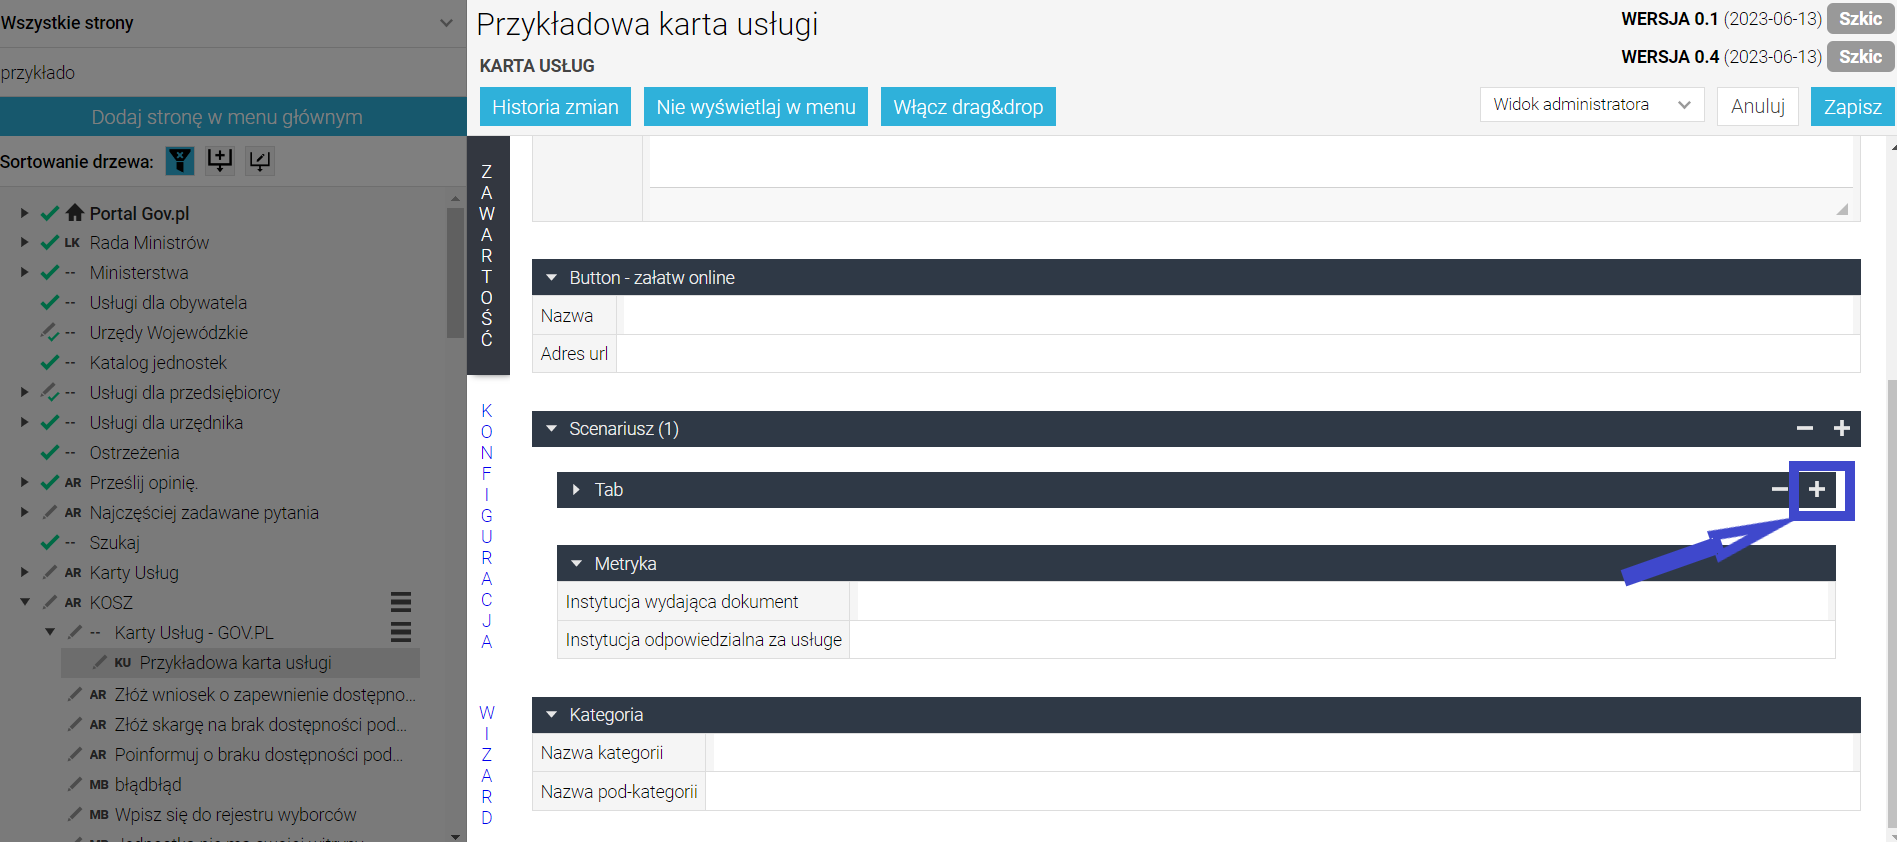Open the Widok administratora dropdown
Image resolution: width=1897 pixels, height=842 pixels.
1592,105
